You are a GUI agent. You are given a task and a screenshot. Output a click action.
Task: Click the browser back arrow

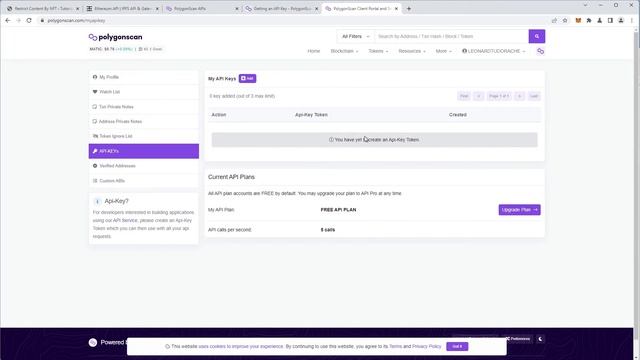coord(8,20)
